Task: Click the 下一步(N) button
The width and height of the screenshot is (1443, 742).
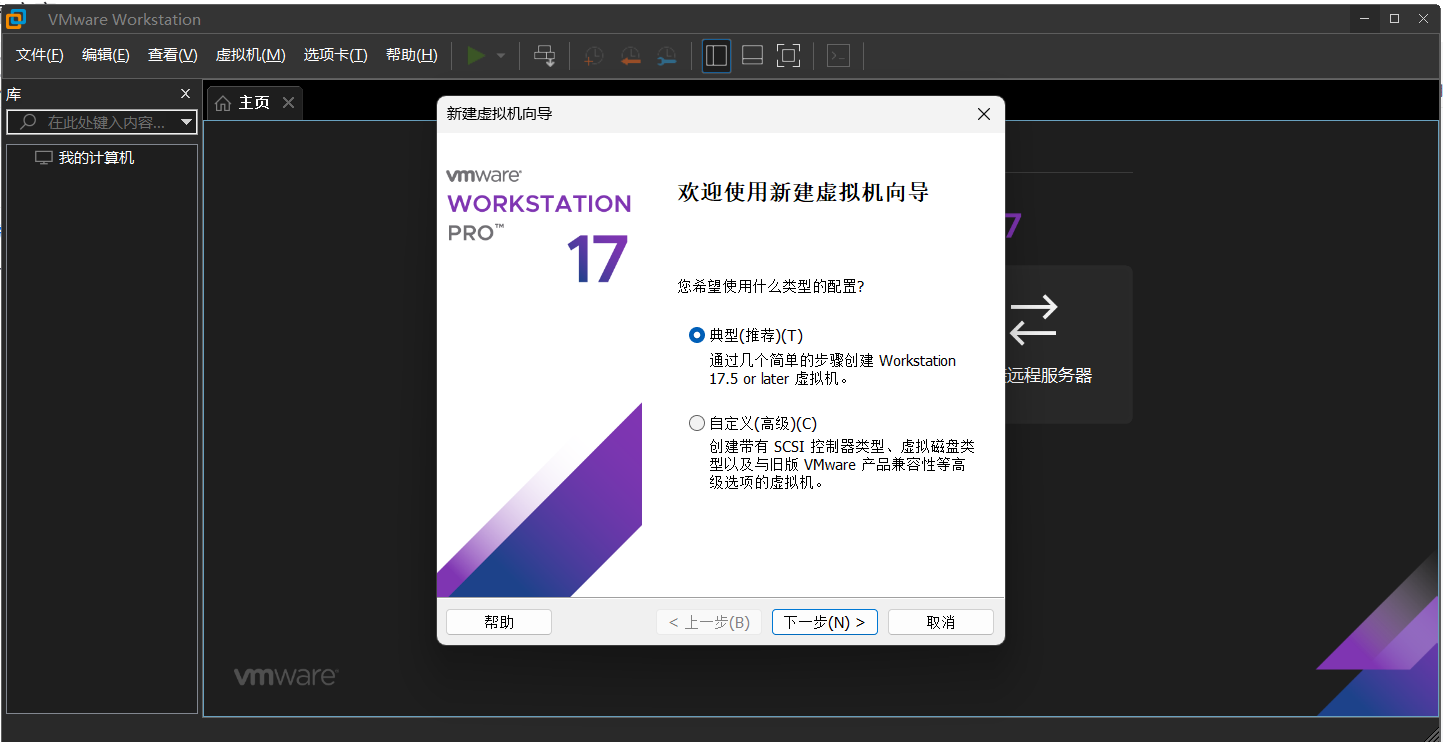Action: [825, 622]
